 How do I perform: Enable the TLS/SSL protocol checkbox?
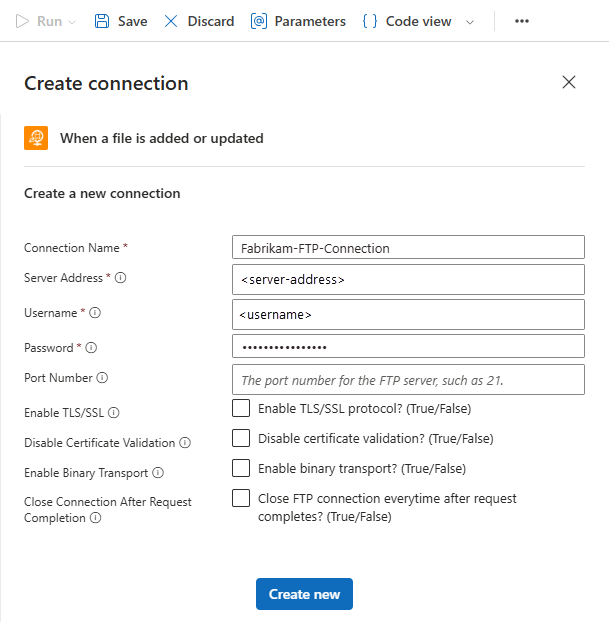[241, 408]
